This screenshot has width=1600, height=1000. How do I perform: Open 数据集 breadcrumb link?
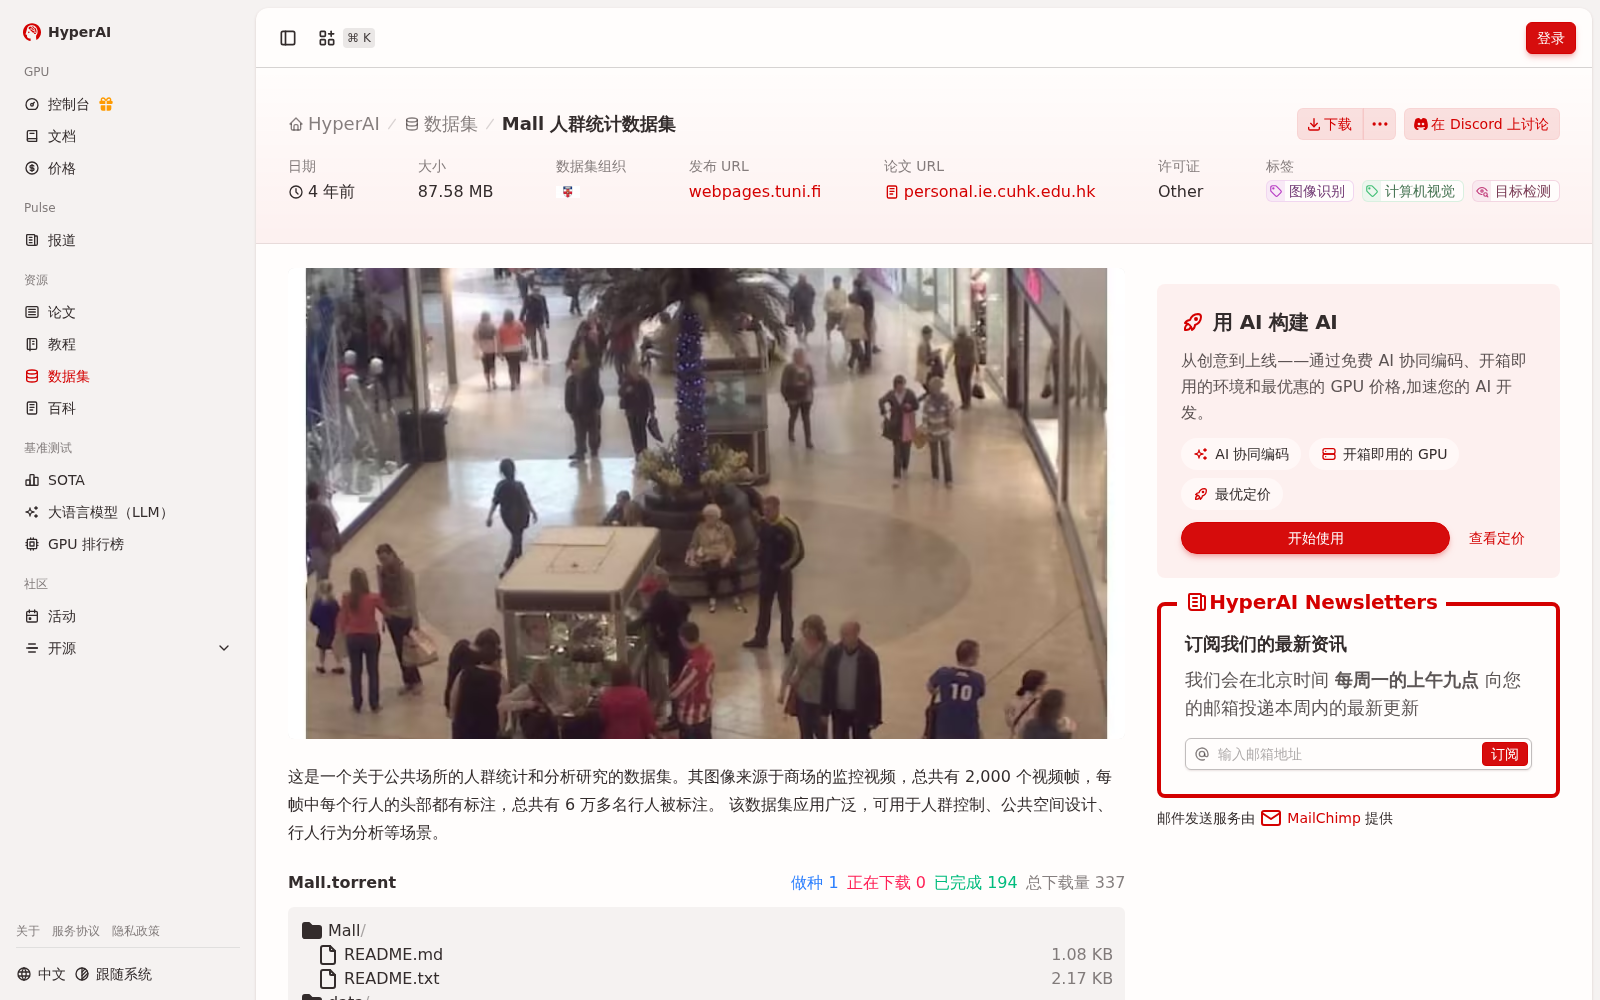[441, 124]
